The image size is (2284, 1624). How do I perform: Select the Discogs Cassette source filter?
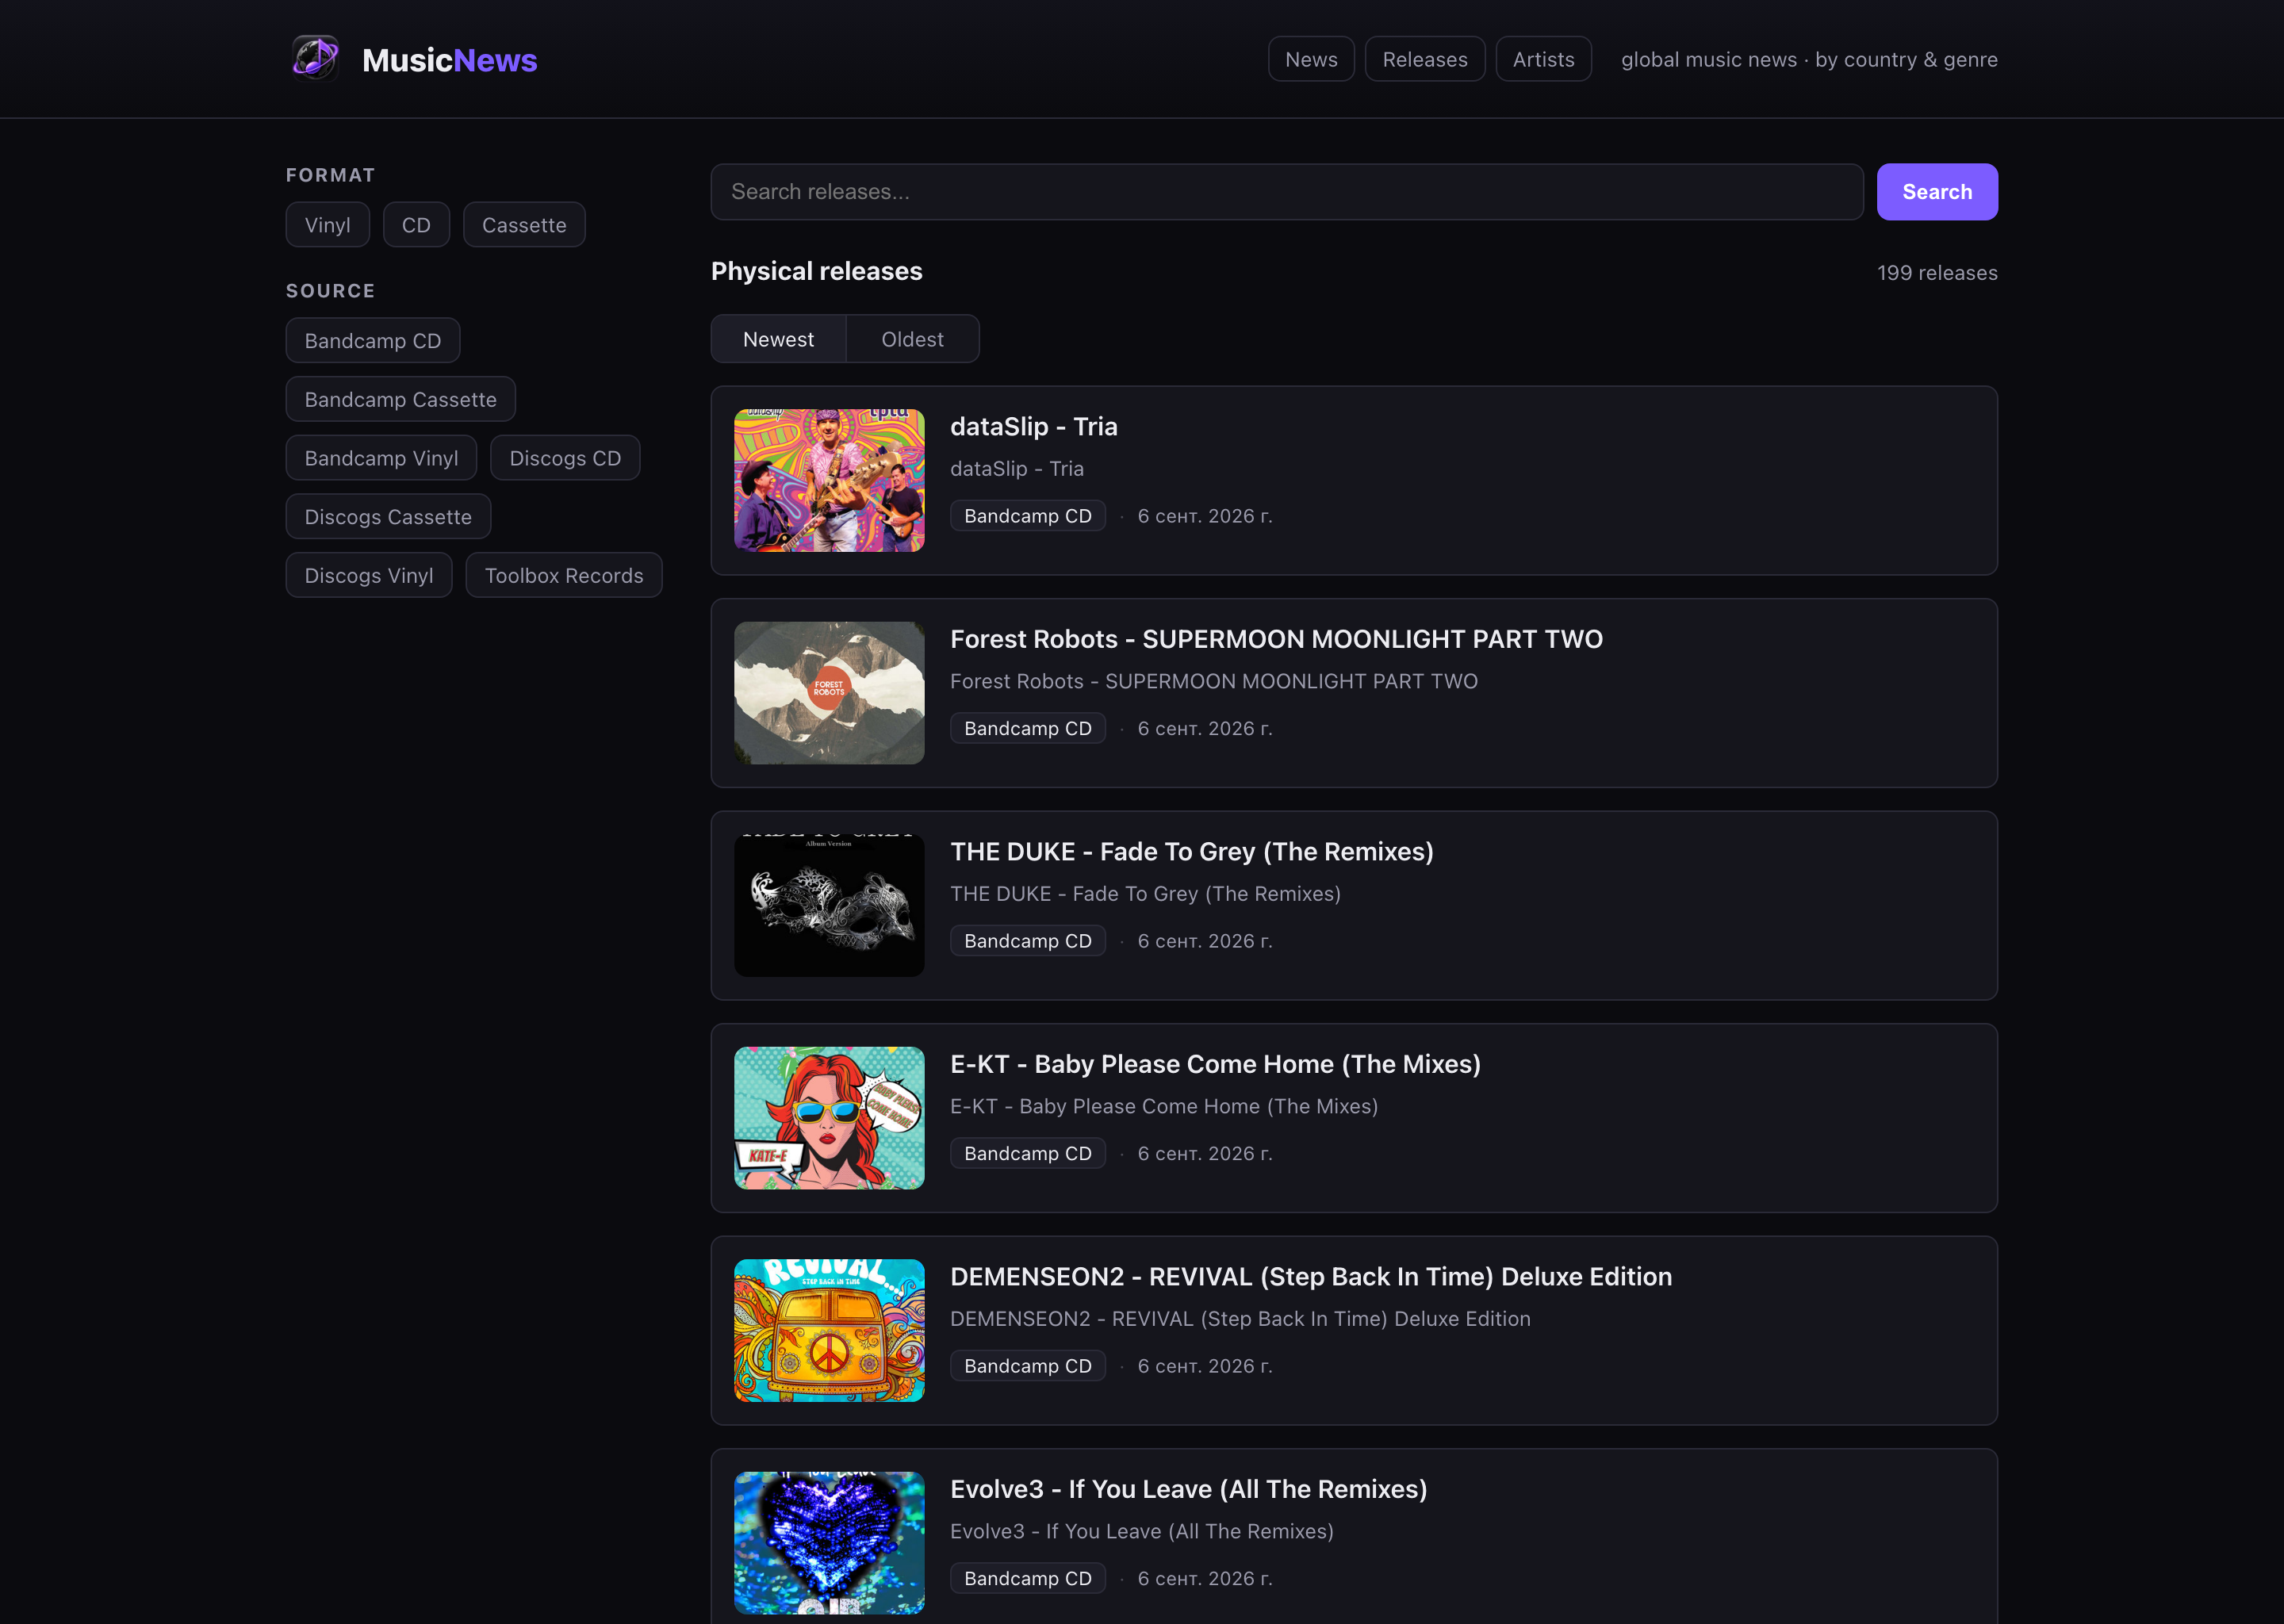point(388,517)
